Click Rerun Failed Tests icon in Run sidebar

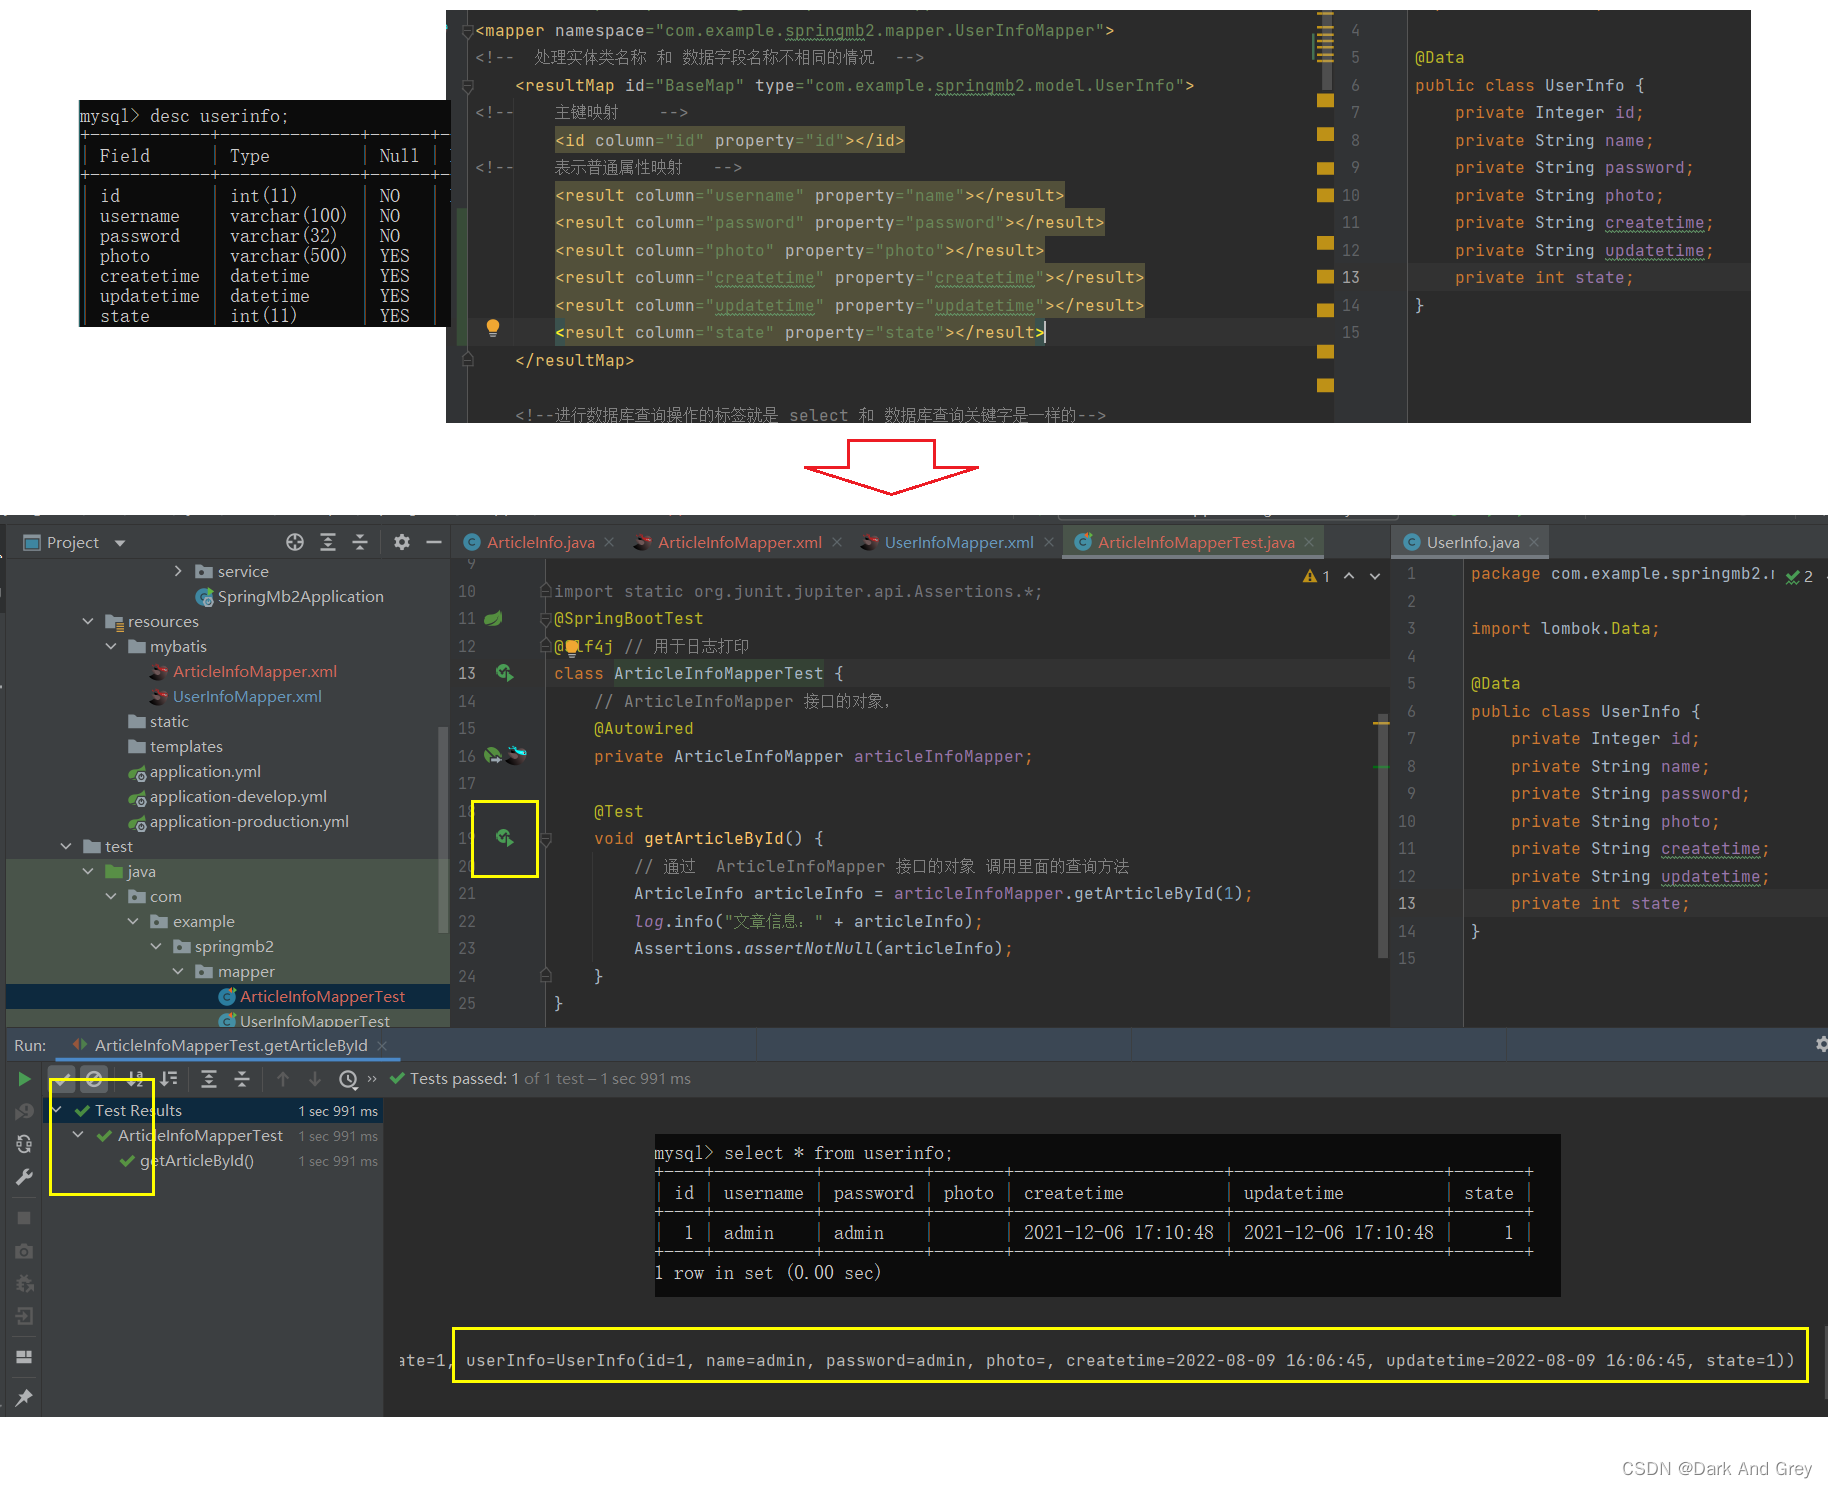pos(24,1112)
